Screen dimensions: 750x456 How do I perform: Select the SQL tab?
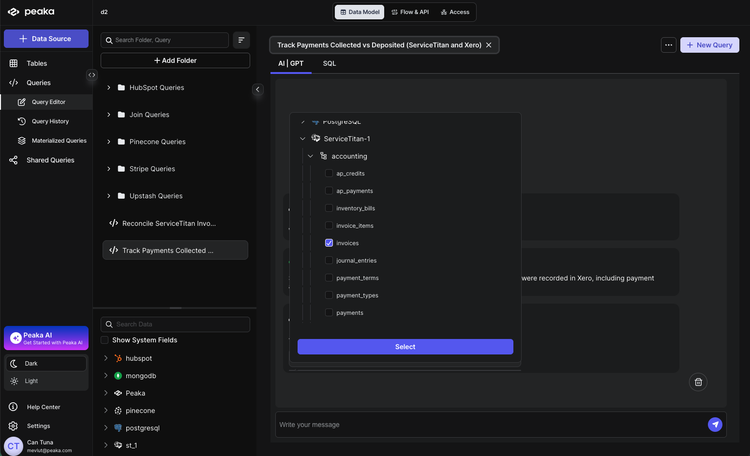point(329,64)
